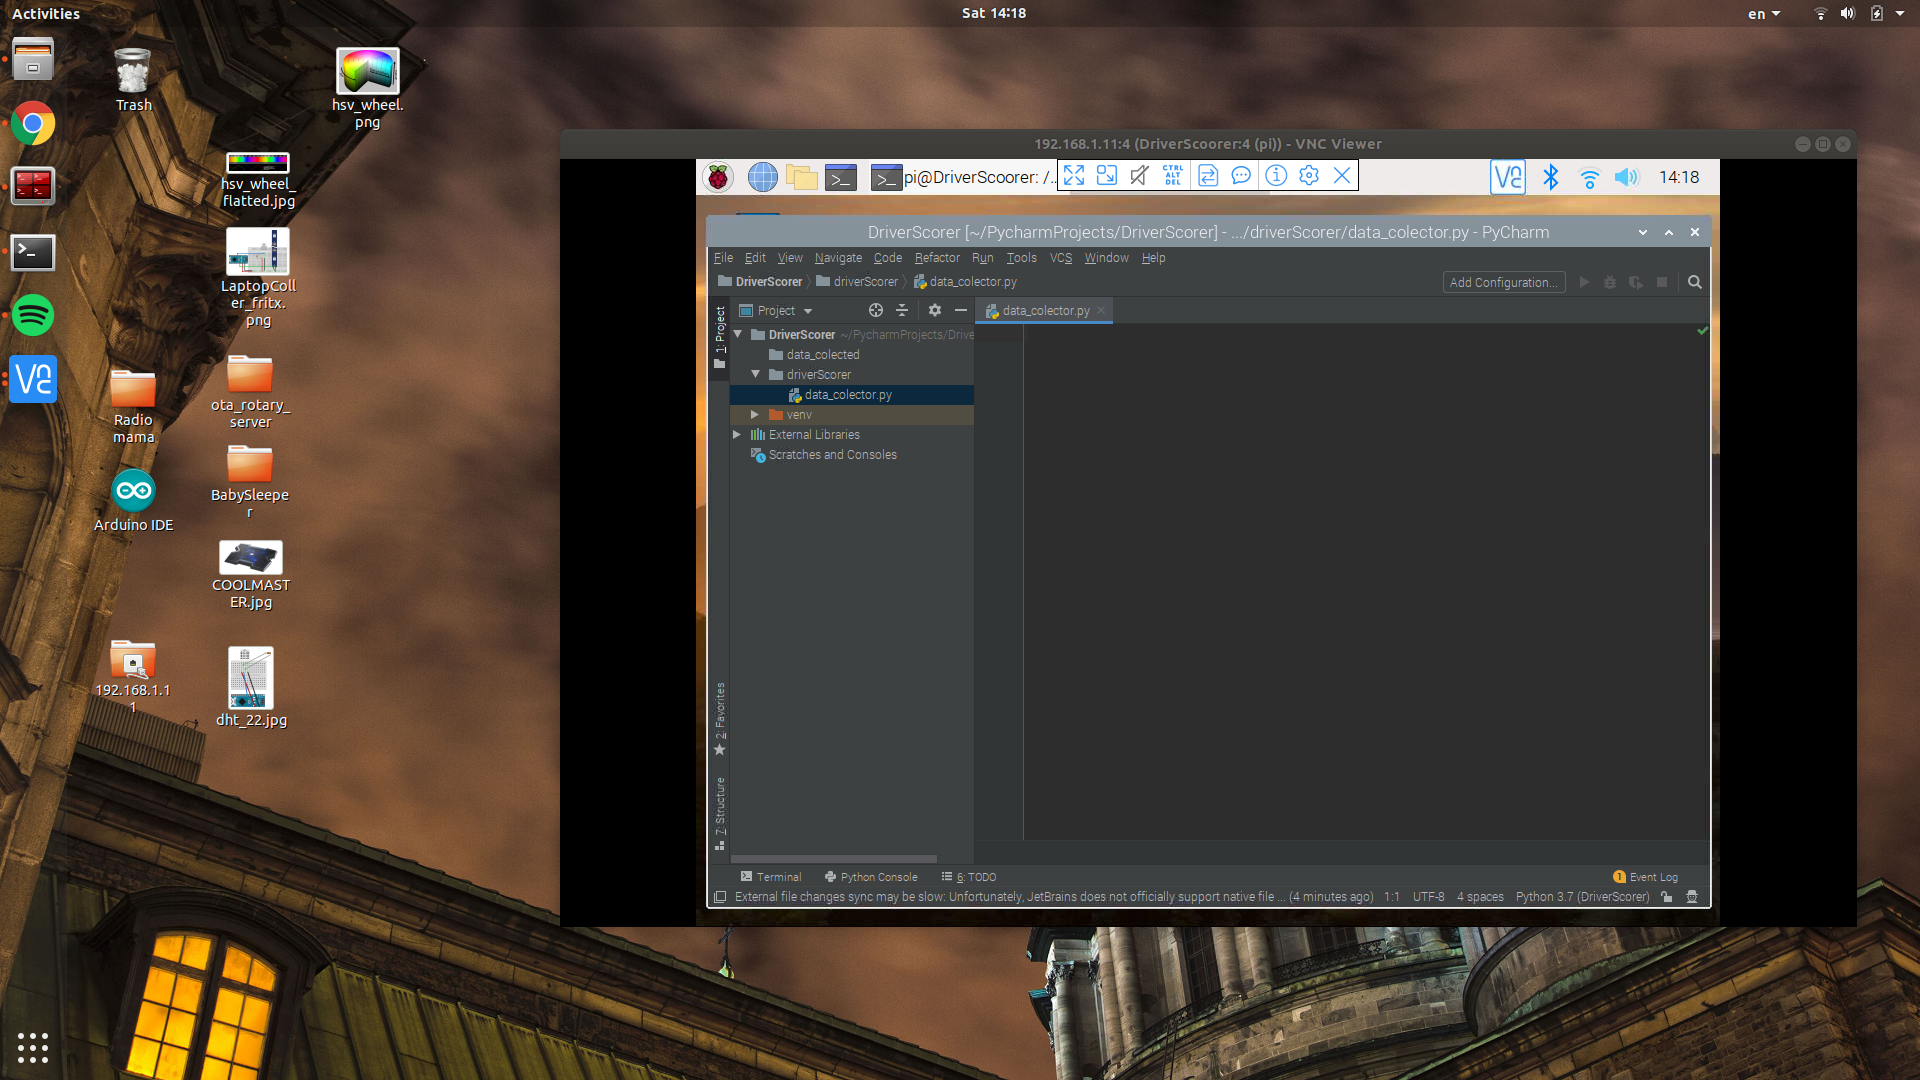The width and height of the screenshot is (1920, 1080).
Task: Click locate-in-project crosshair icon
Action: tap(876, 310)
